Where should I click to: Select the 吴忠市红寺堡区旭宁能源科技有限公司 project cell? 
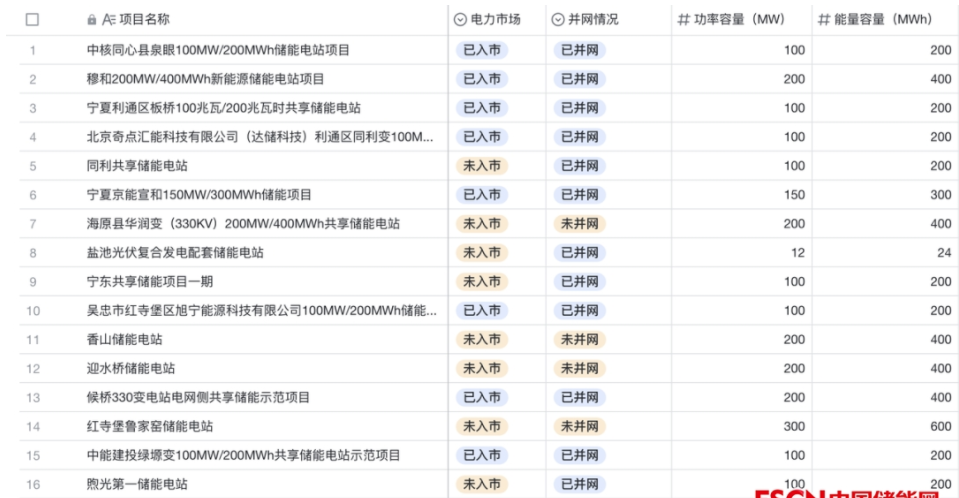(x=264, y=311)
